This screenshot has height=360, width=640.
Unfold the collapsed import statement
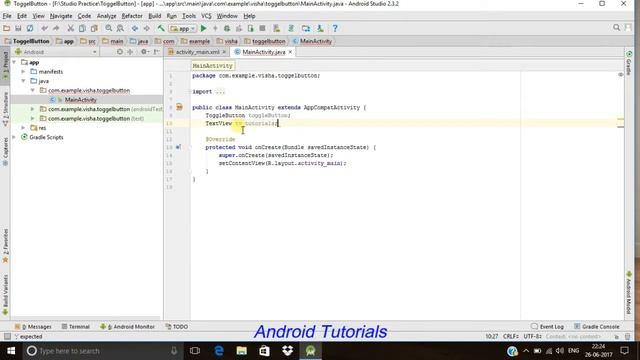220,92
